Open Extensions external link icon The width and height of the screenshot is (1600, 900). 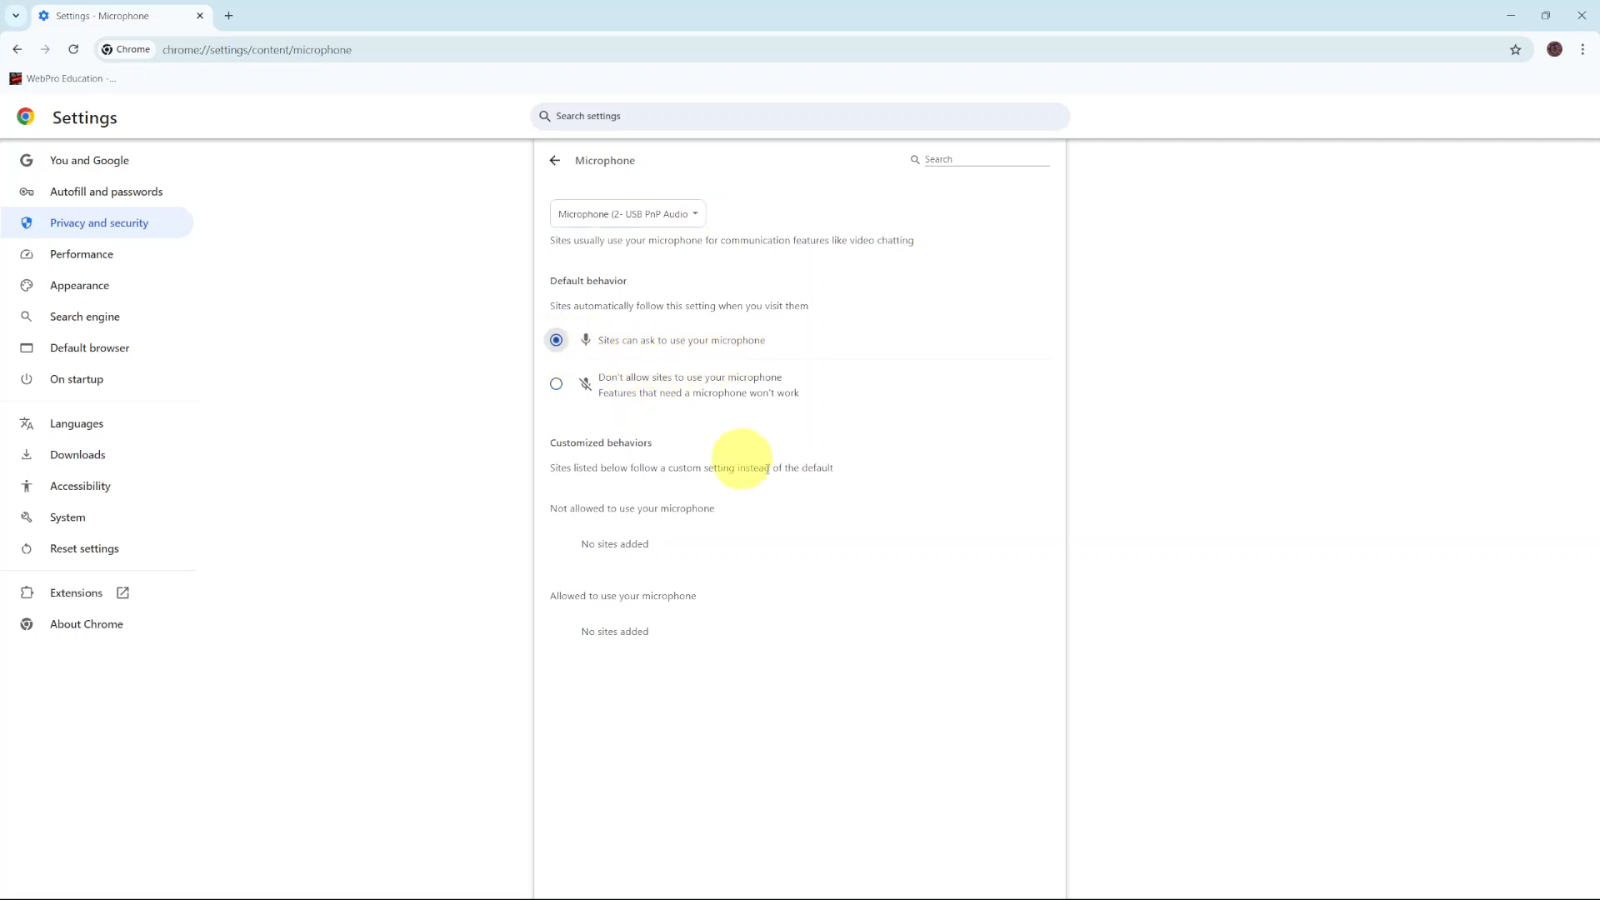123,593
